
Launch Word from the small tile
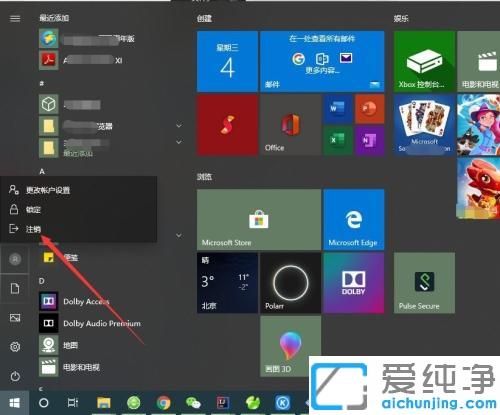click(338, 109)
